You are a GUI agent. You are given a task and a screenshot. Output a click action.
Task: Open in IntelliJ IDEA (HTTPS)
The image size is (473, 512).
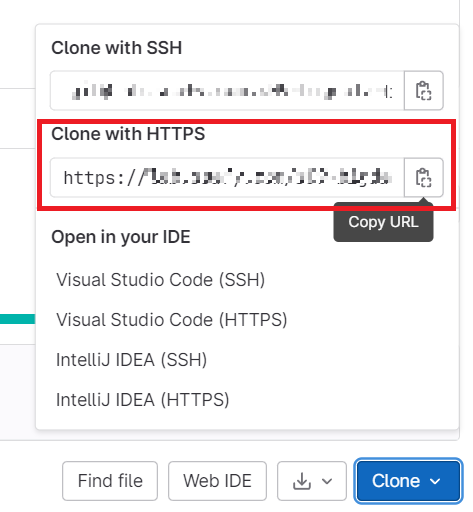point(143,400)
